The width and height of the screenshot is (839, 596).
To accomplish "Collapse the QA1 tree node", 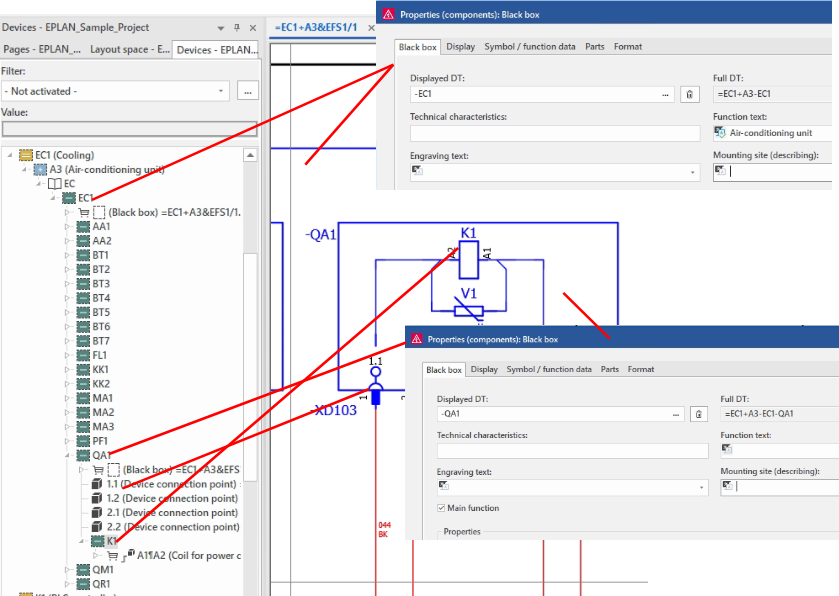I will click(x=67, y=455).
